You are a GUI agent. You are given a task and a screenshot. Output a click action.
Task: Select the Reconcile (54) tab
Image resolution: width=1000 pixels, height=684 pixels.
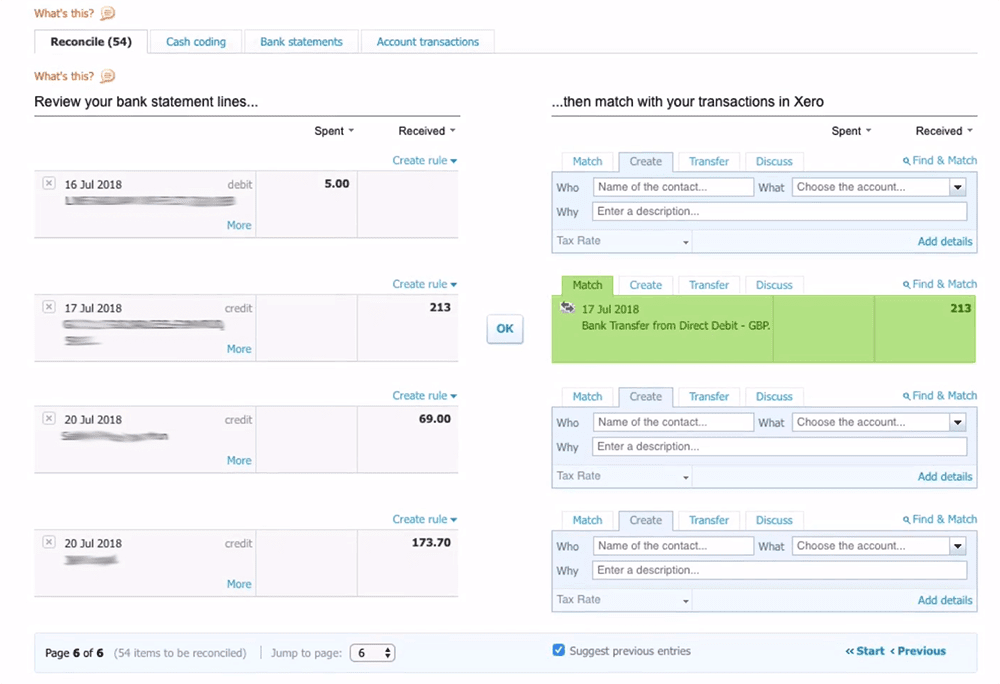tap(91, 41)
